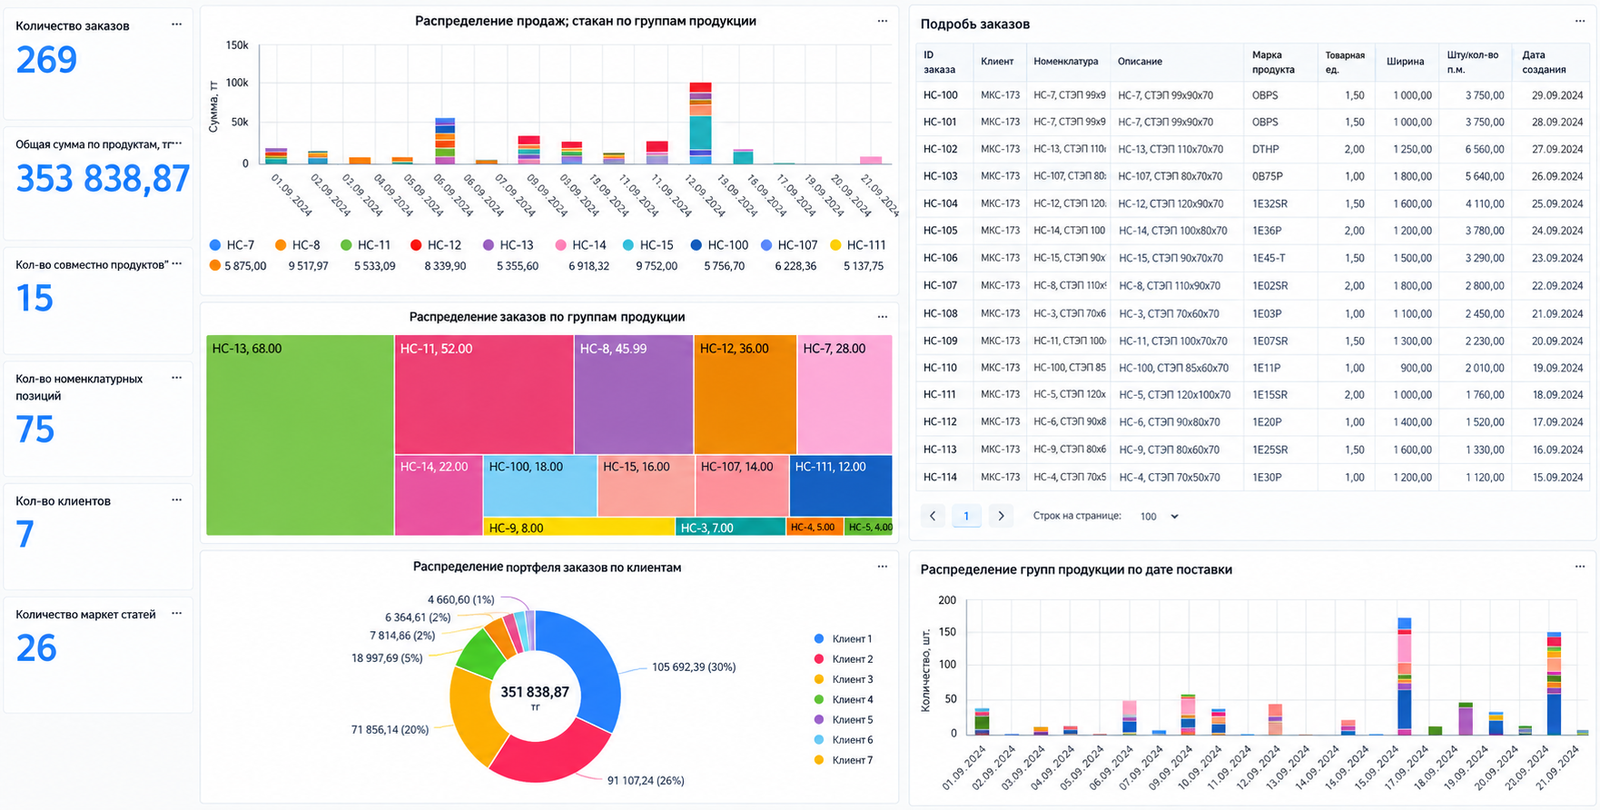This screenshot has height=810, width=1600.
Task: Select page 1 in table pagination
Action: (x=966, y=516)
